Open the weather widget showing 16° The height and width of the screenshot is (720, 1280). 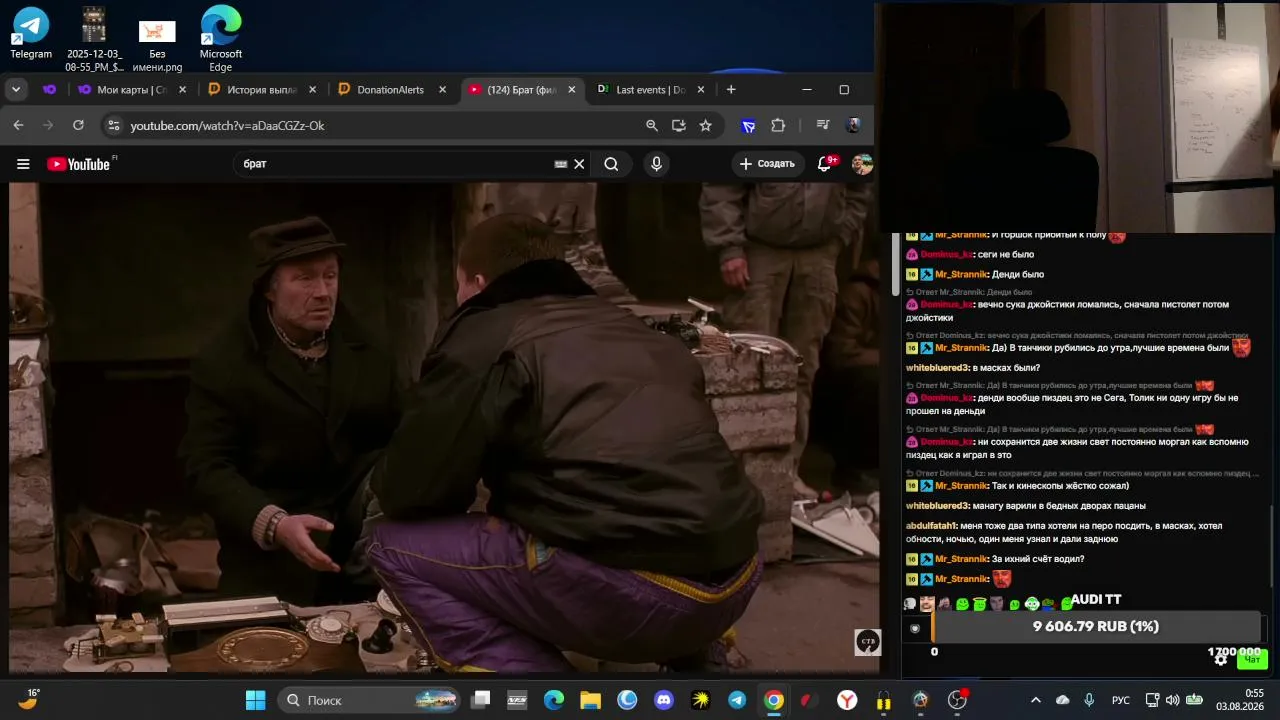[x=28, y=698]
